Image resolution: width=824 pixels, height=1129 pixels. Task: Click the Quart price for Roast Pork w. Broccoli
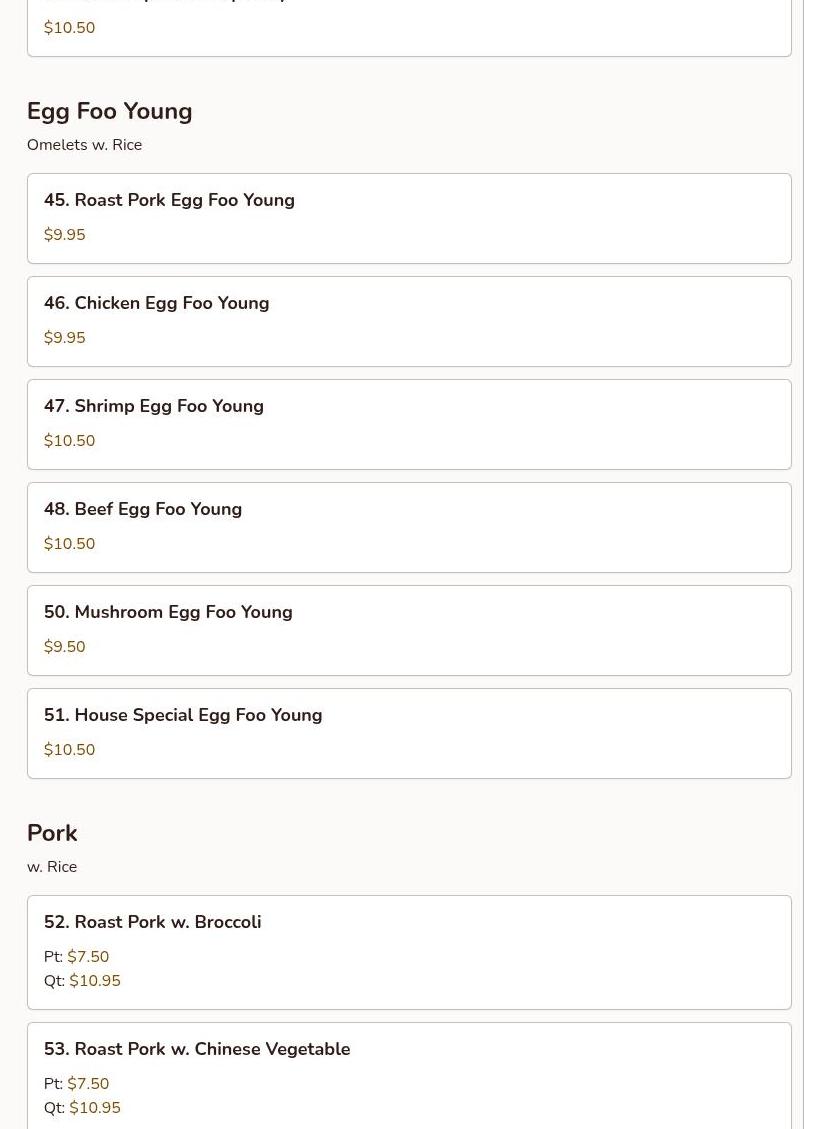[x=95, y=981]
